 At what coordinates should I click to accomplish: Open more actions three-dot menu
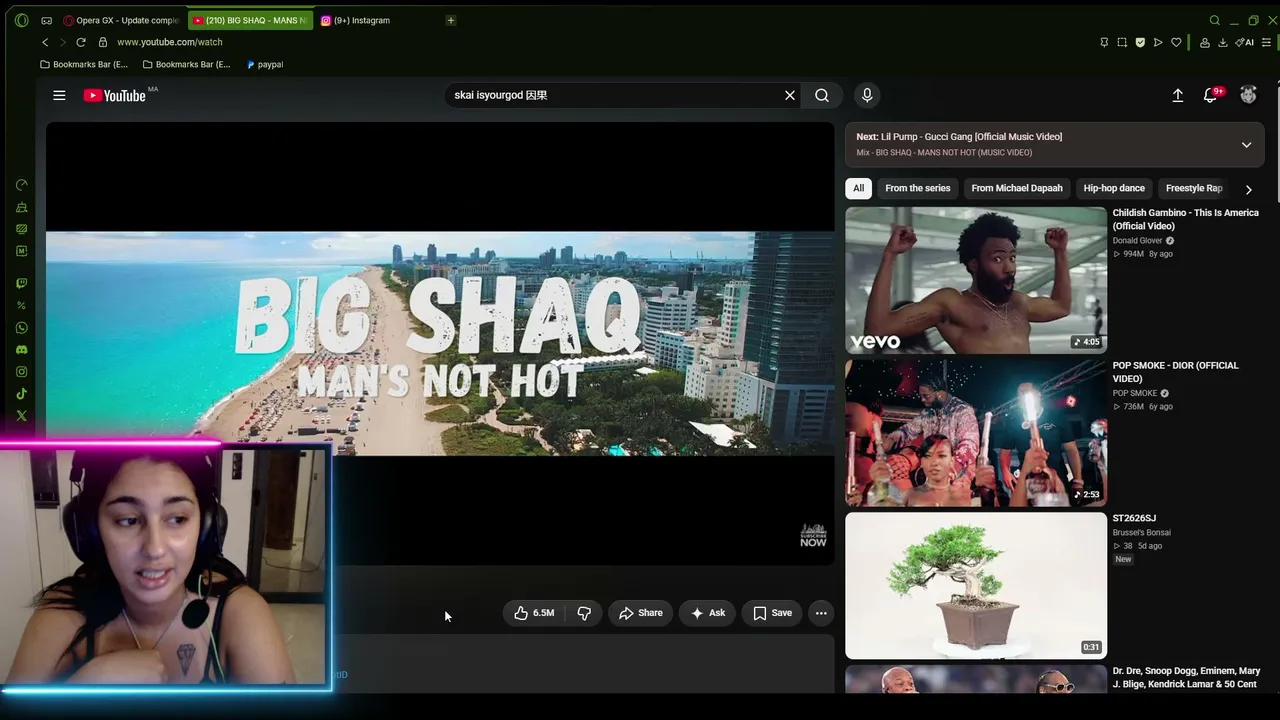[821, 613]
